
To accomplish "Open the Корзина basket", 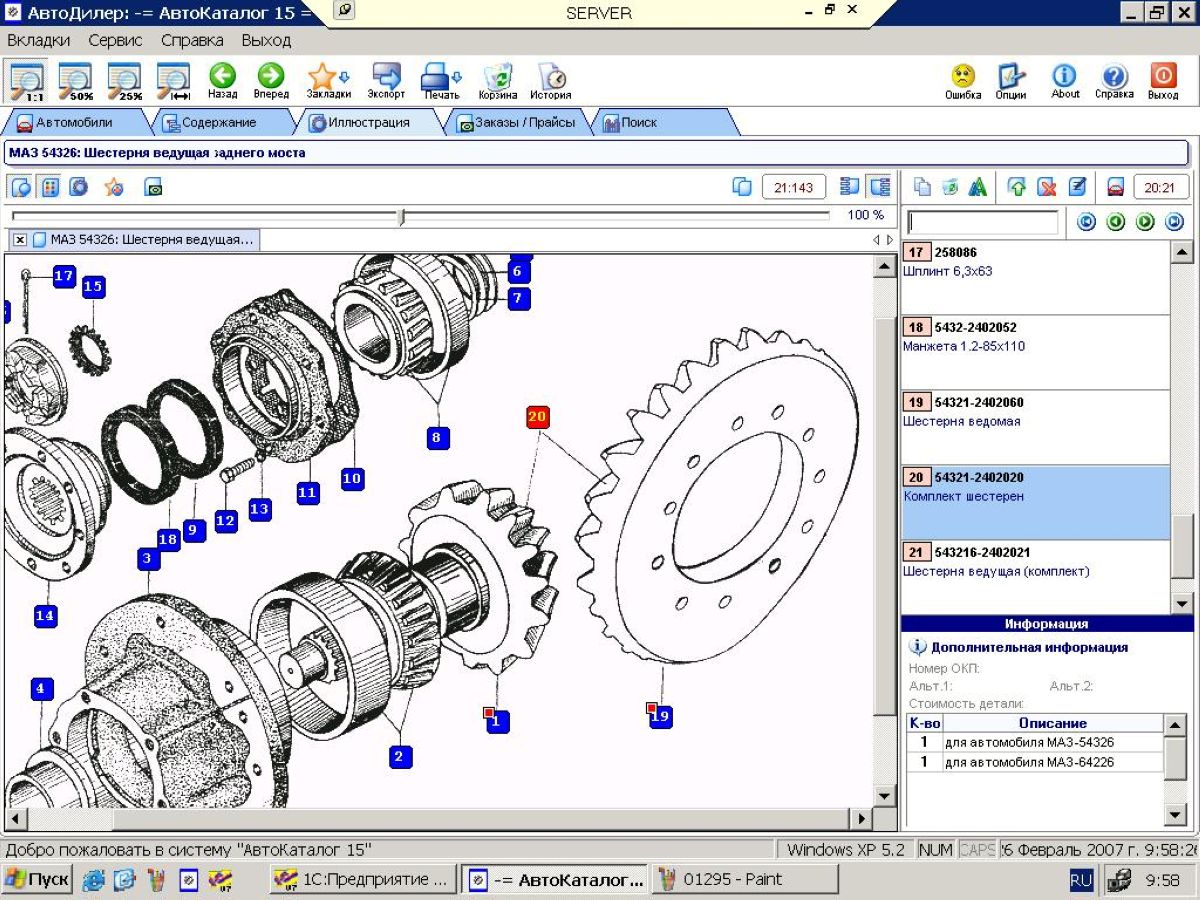I will (x=498, y=81).
